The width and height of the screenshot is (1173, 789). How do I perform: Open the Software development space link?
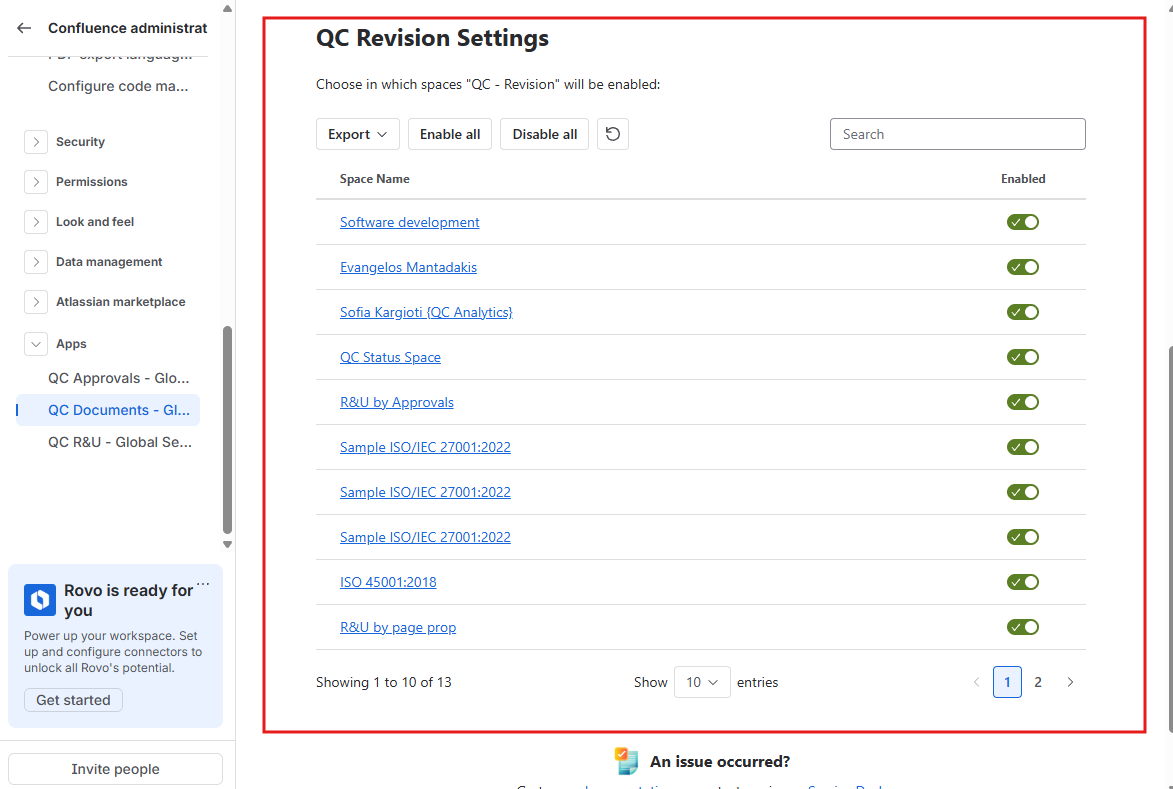409,222
